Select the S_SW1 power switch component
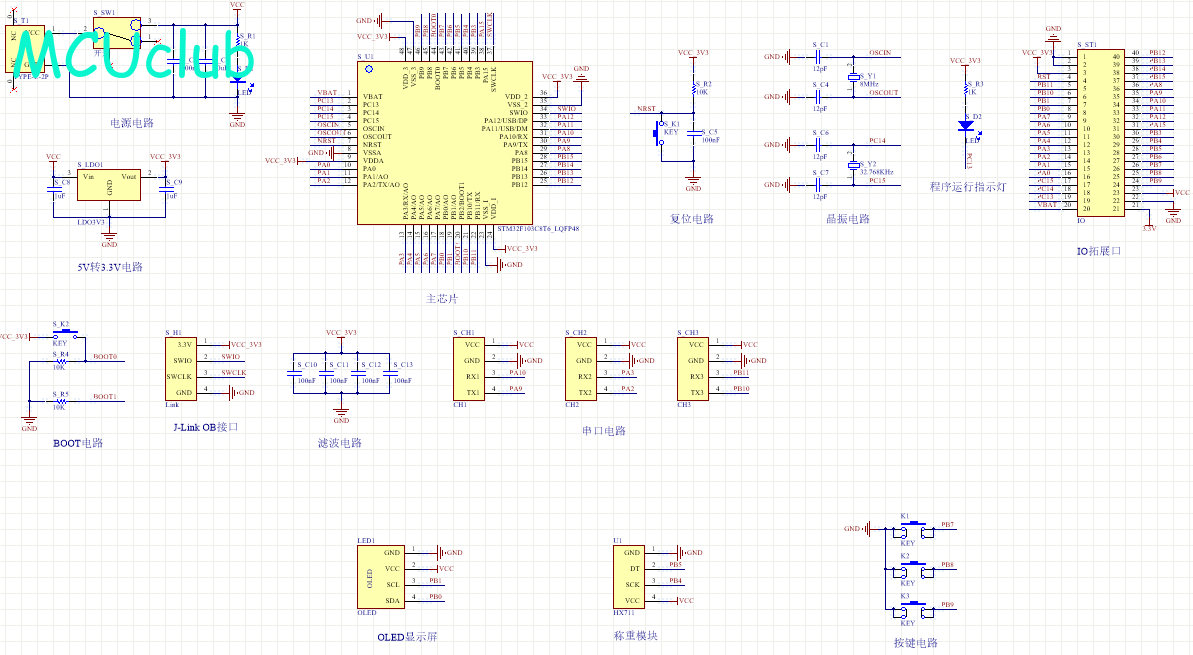 coord(118,33)
